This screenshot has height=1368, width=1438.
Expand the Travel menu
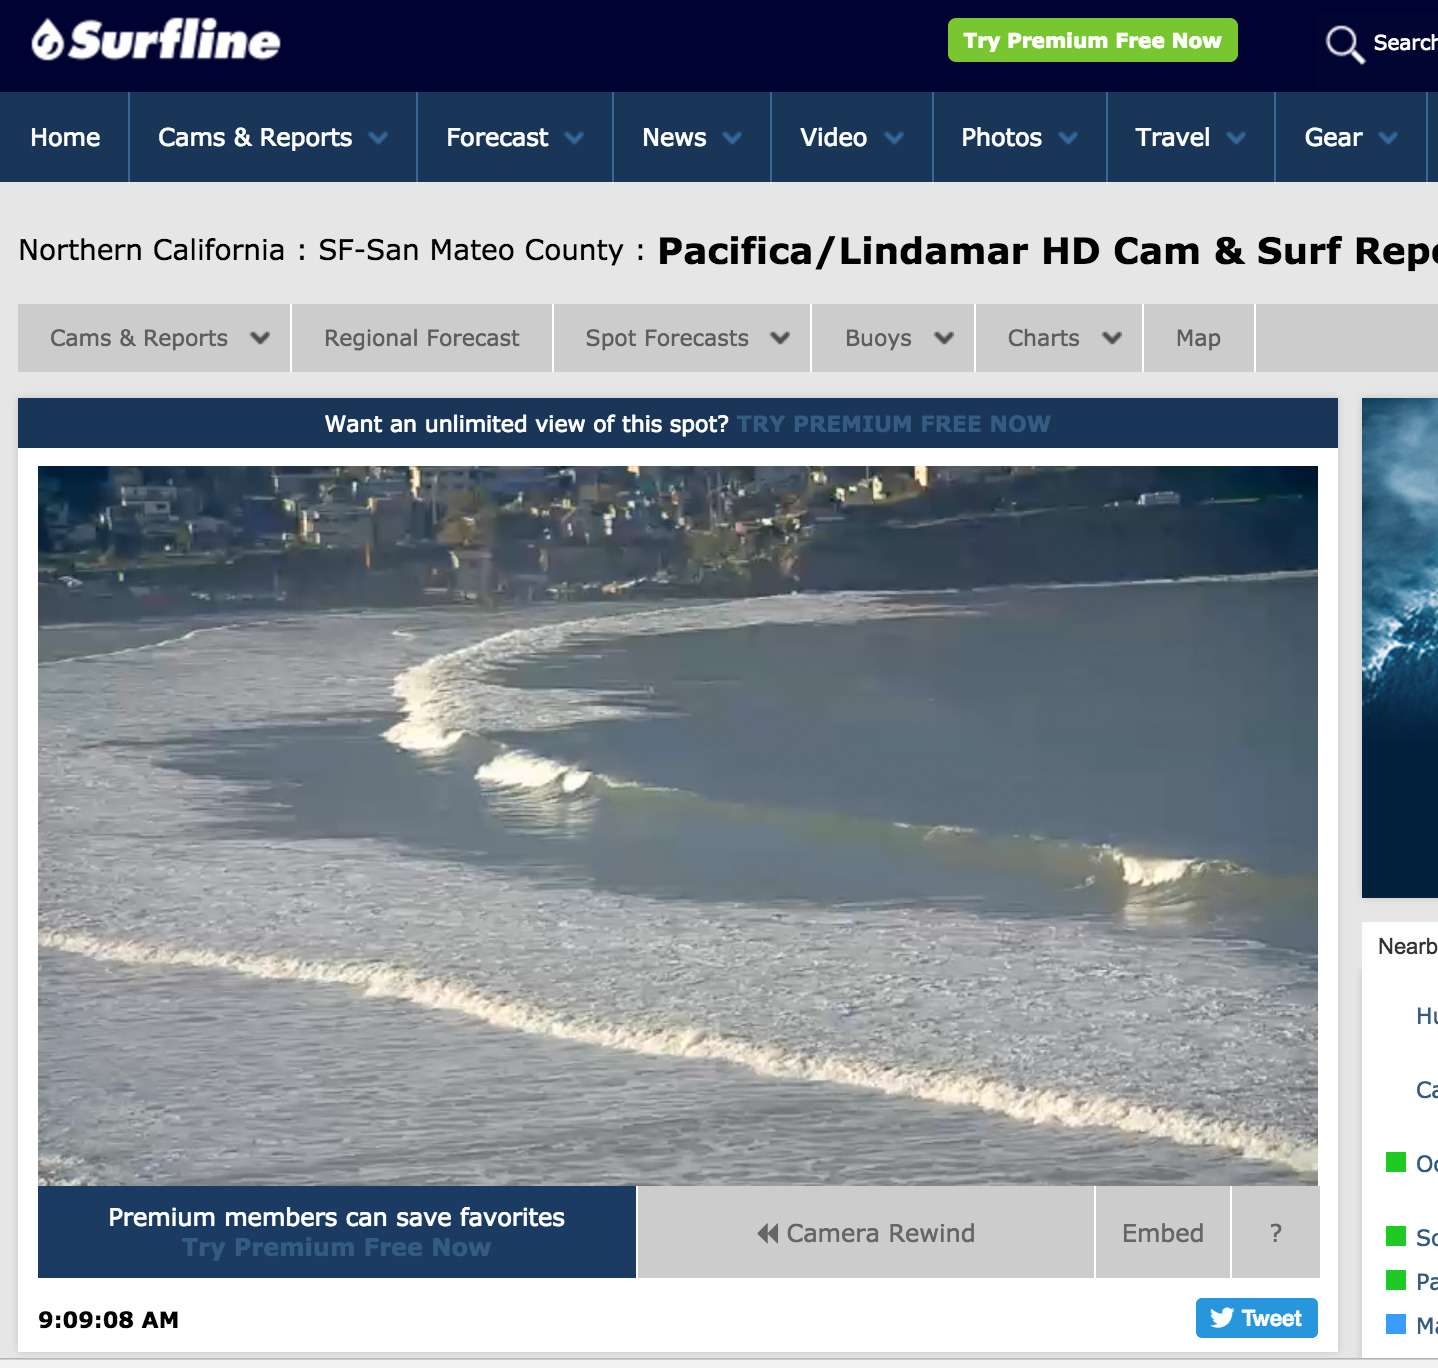pos(1190,137)
